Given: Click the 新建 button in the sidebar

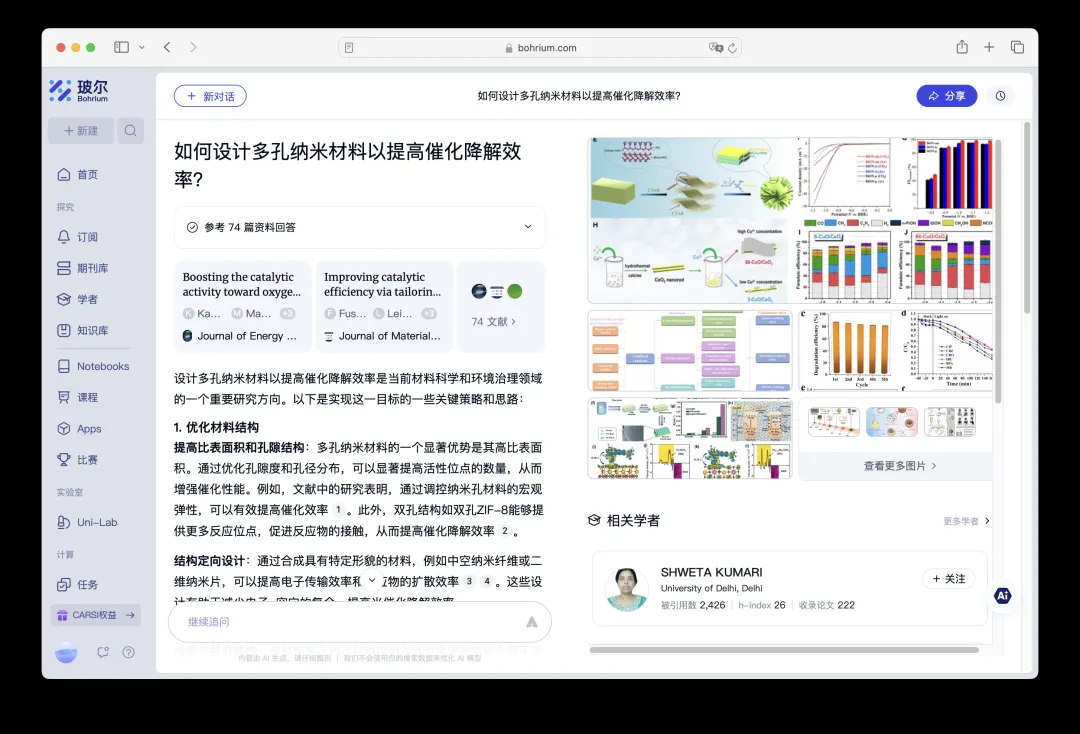Looking at the screenshot, I should click(x=81, y=130).
